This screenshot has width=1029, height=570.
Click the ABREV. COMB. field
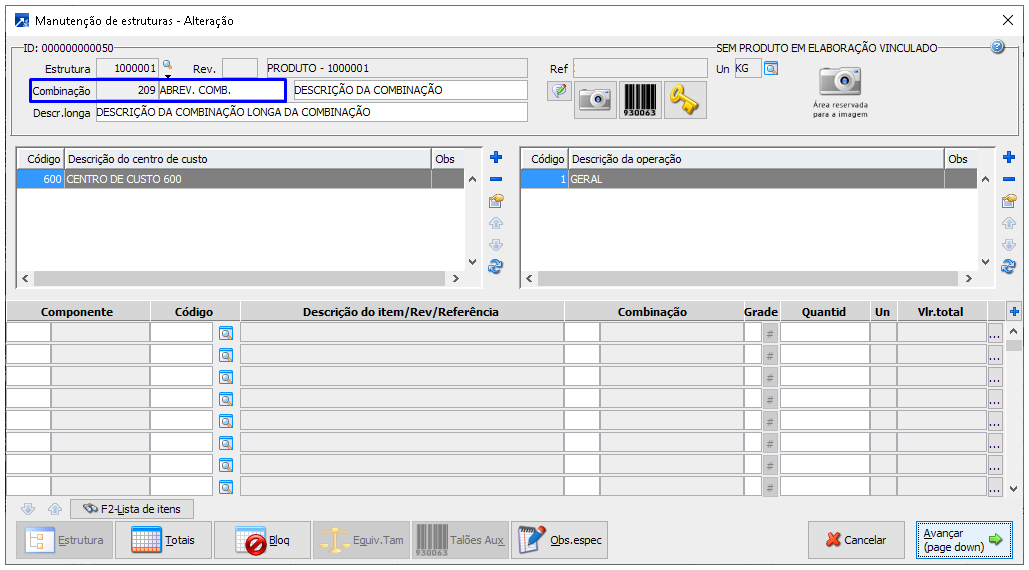221,91
